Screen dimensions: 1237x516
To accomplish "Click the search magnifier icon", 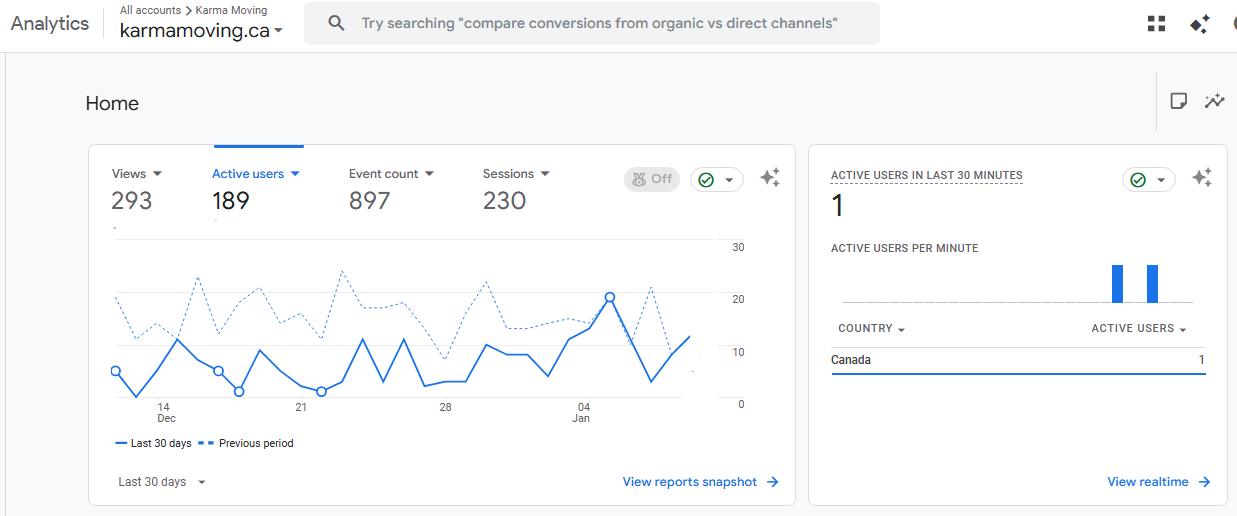I will 337,23.
